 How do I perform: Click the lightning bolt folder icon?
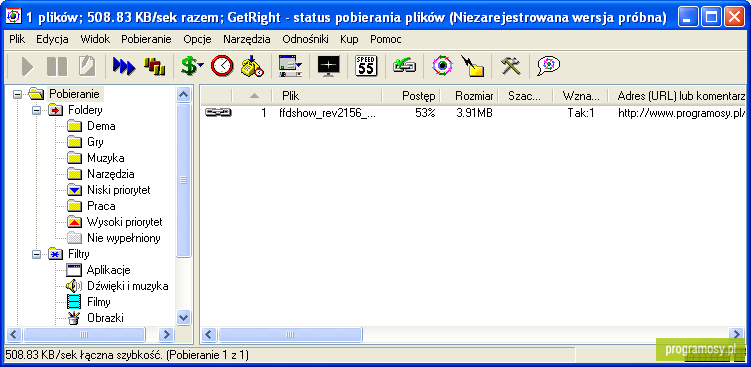(x=472, y=66)
